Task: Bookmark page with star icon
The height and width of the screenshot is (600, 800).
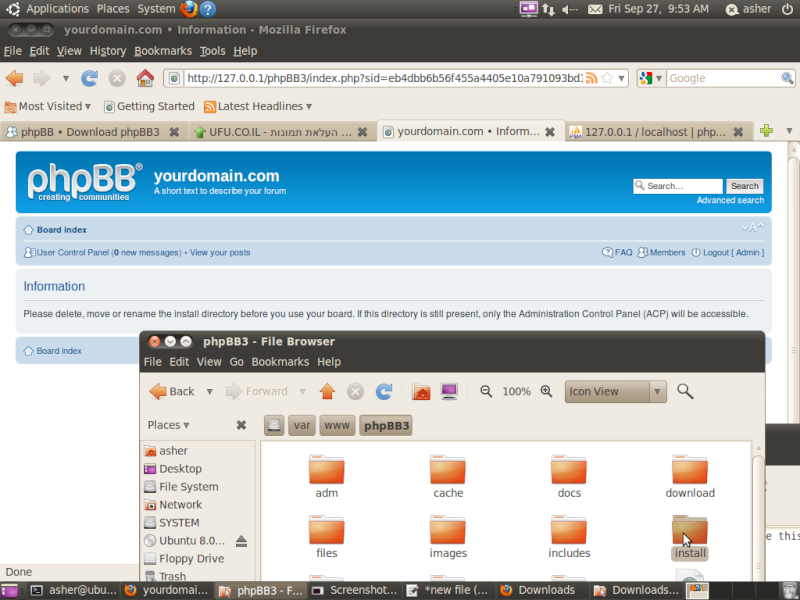Action: (x=607, y=78)
